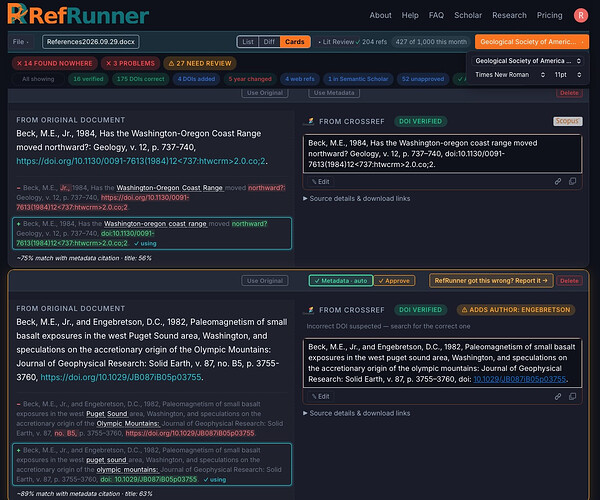Click the 427 of 1,000 this month badge
This screenshot has width=600, height=500.
coord(431,42)
